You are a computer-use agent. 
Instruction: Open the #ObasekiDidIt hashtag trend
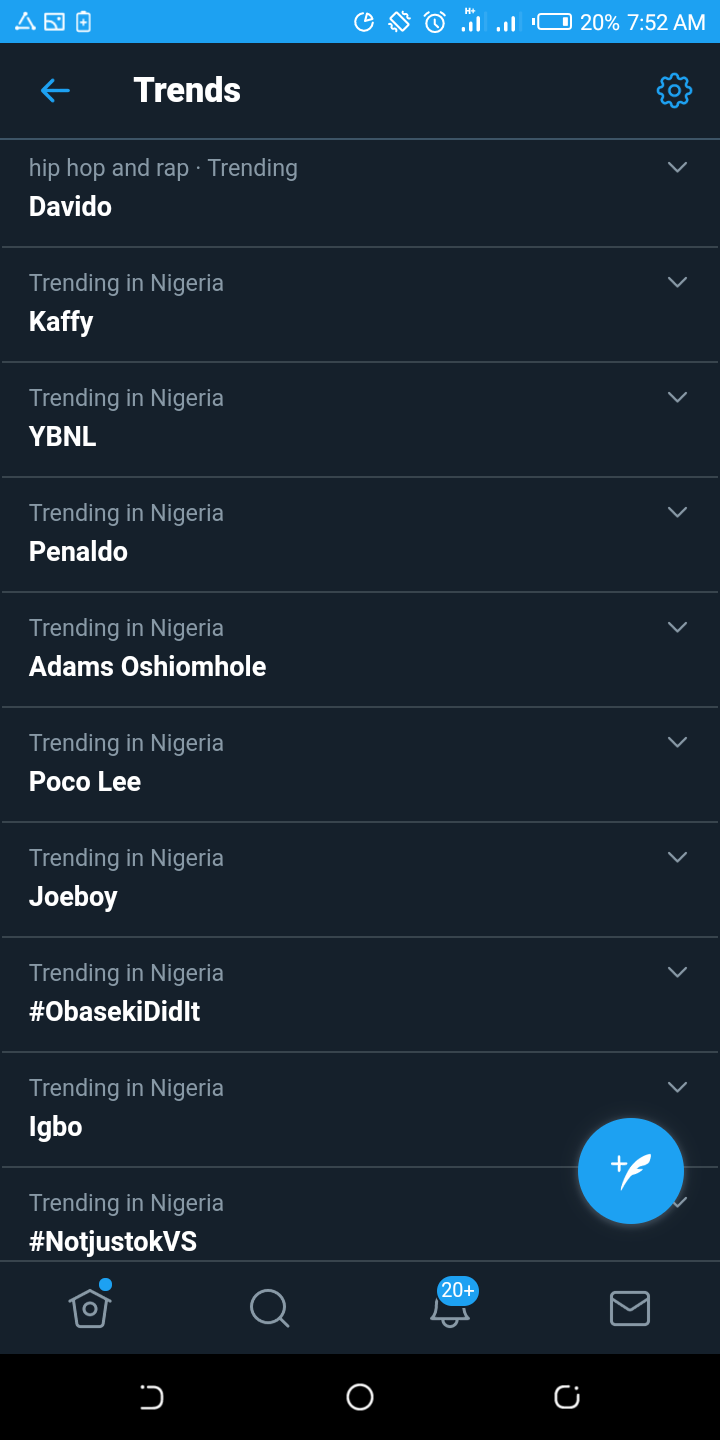[x=115, y=1011]
